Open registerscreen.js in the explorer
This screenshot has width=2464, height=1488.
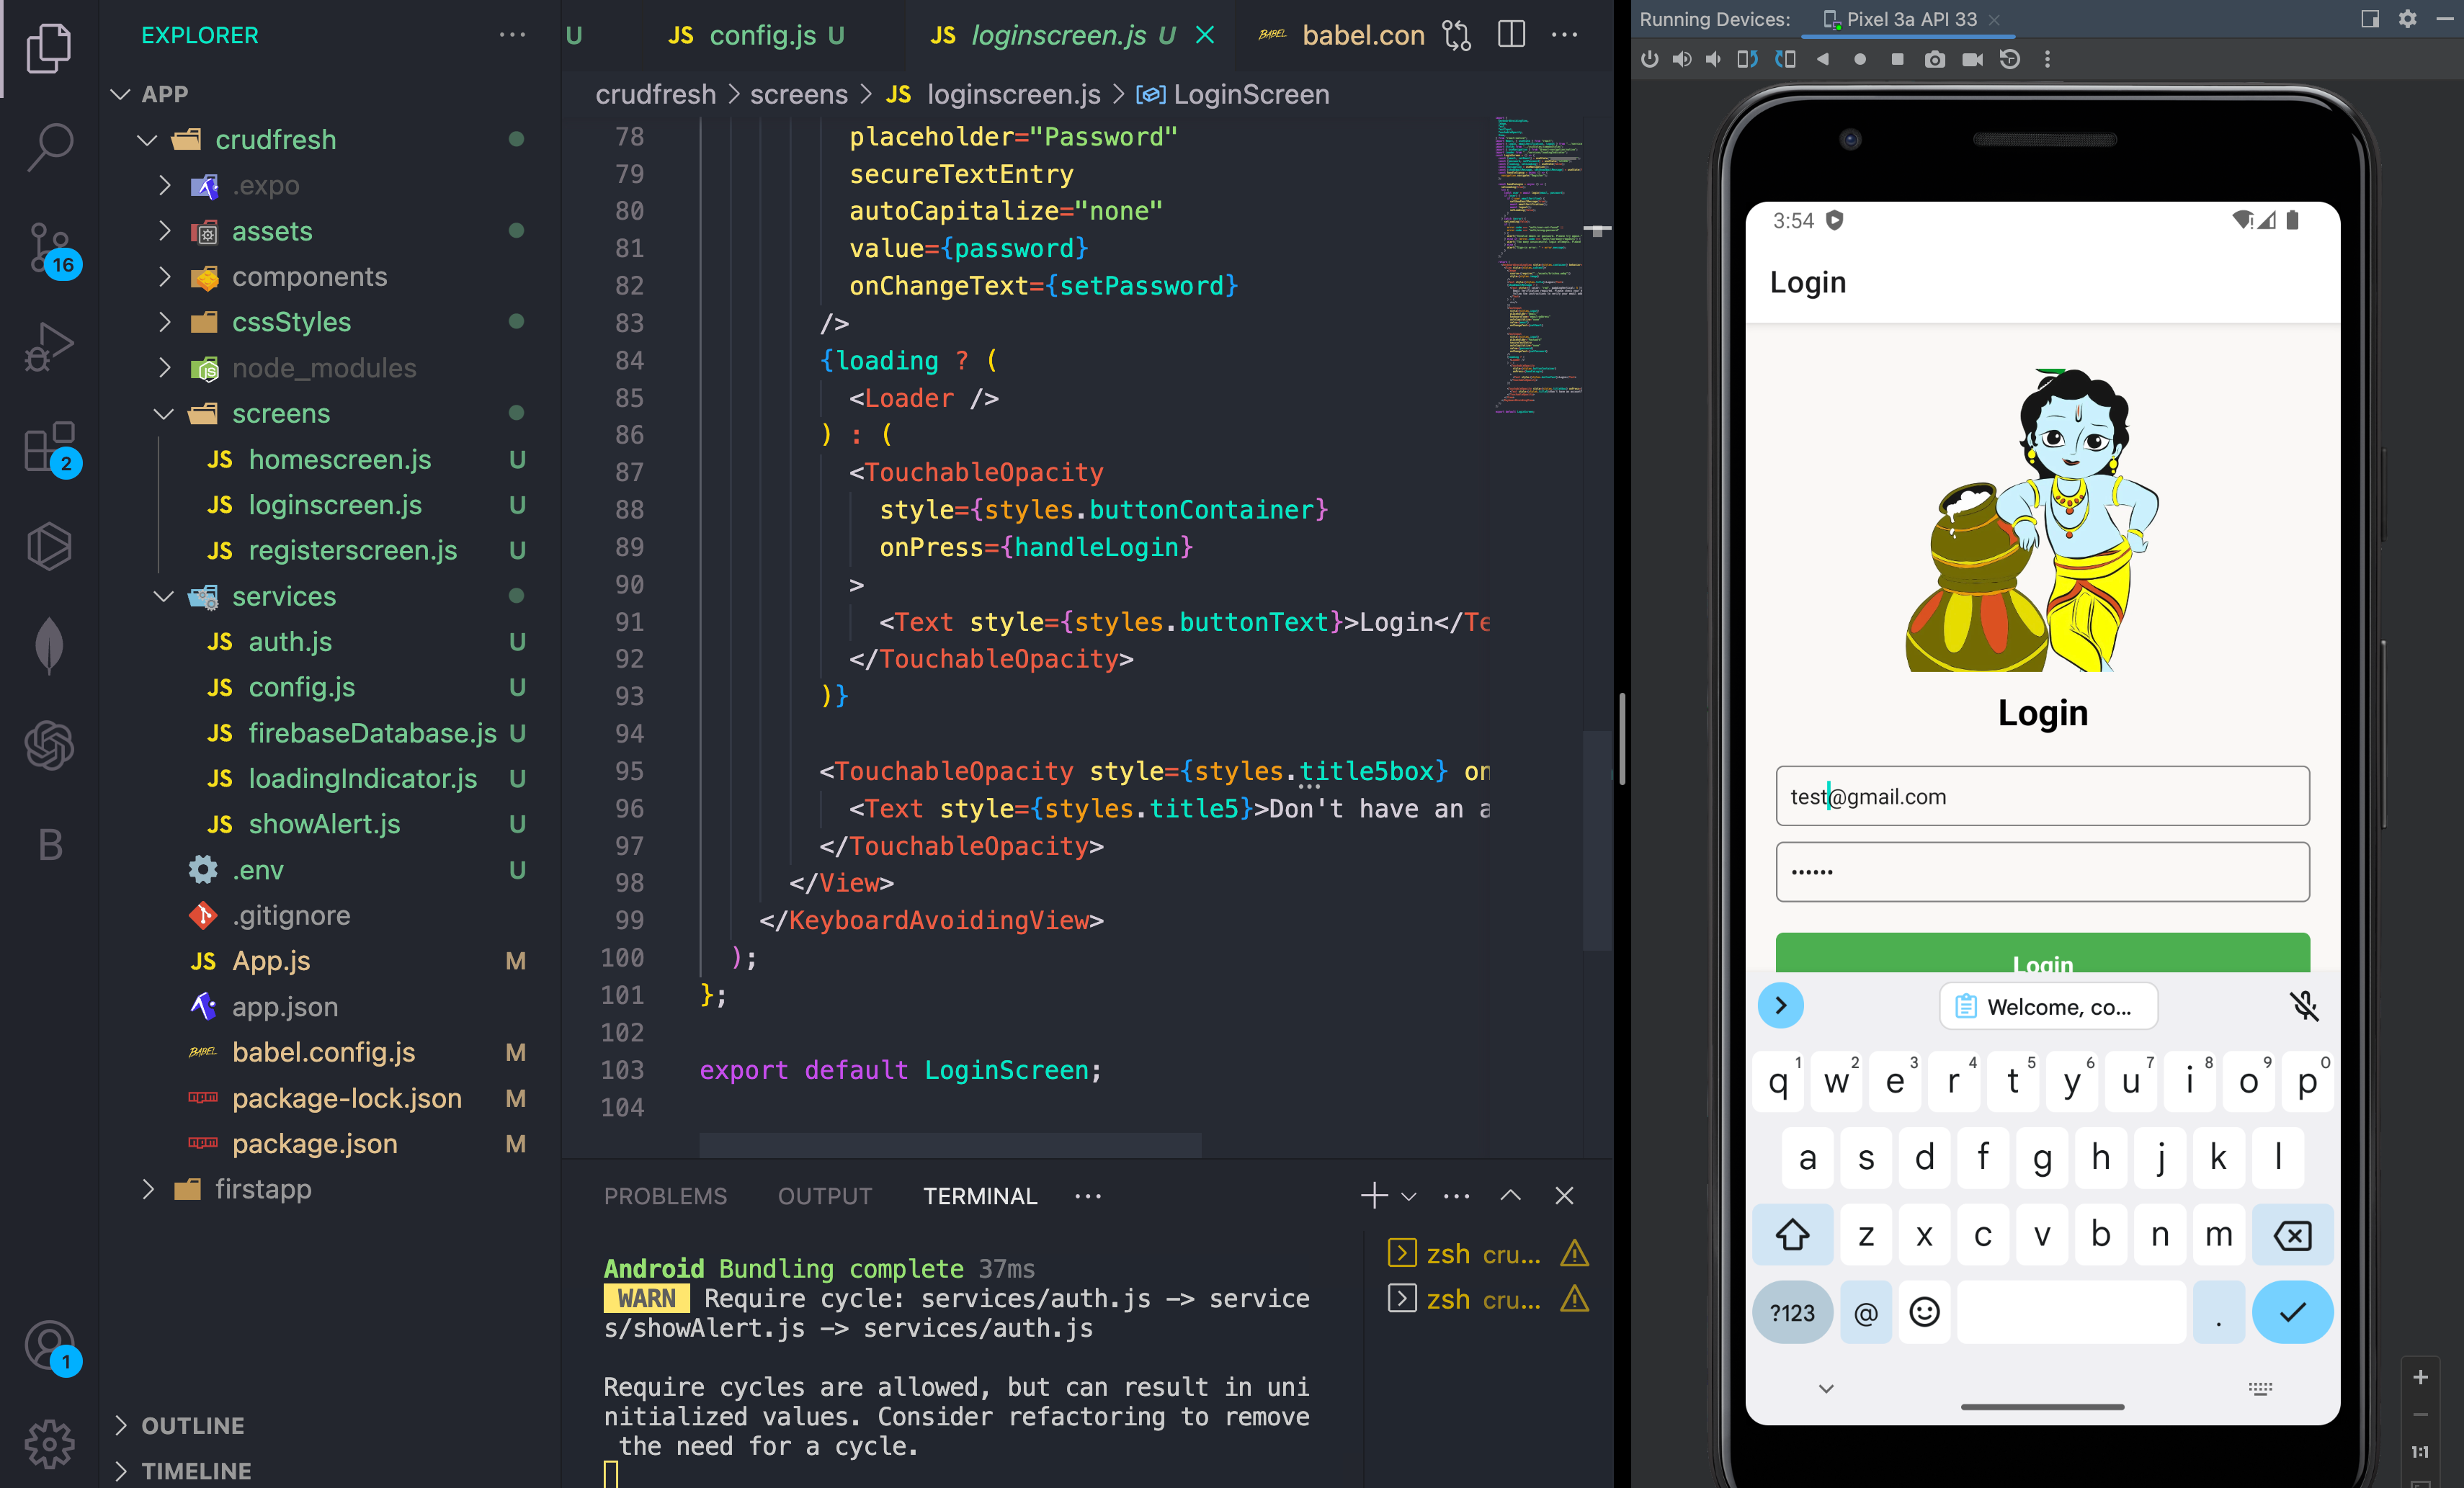tap(352, 551)
